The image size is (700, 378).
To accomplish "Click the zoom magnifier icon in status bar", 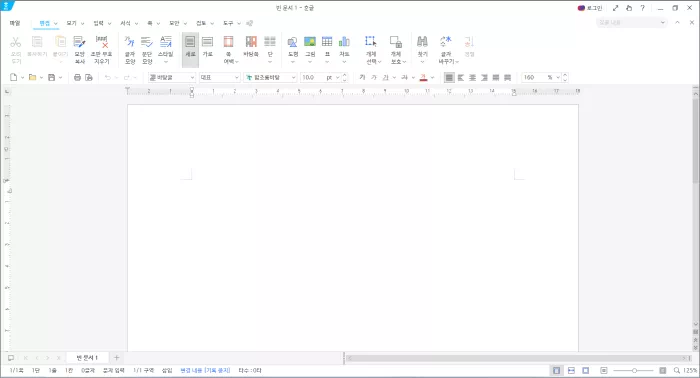I will pos(677,370).
